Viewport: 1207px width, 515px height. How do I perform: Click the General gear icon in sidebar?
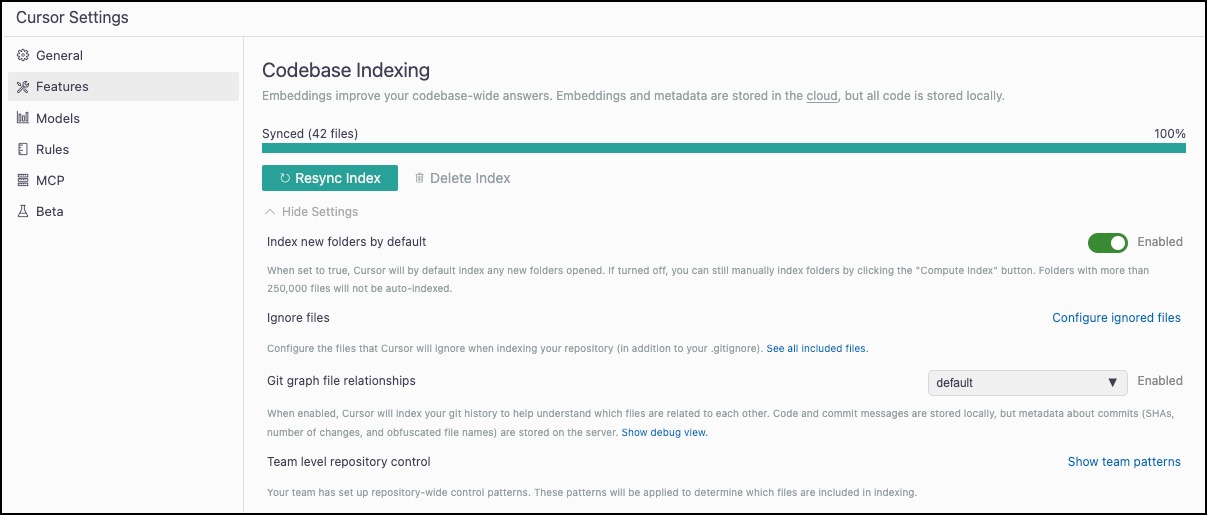coord(23,56)
